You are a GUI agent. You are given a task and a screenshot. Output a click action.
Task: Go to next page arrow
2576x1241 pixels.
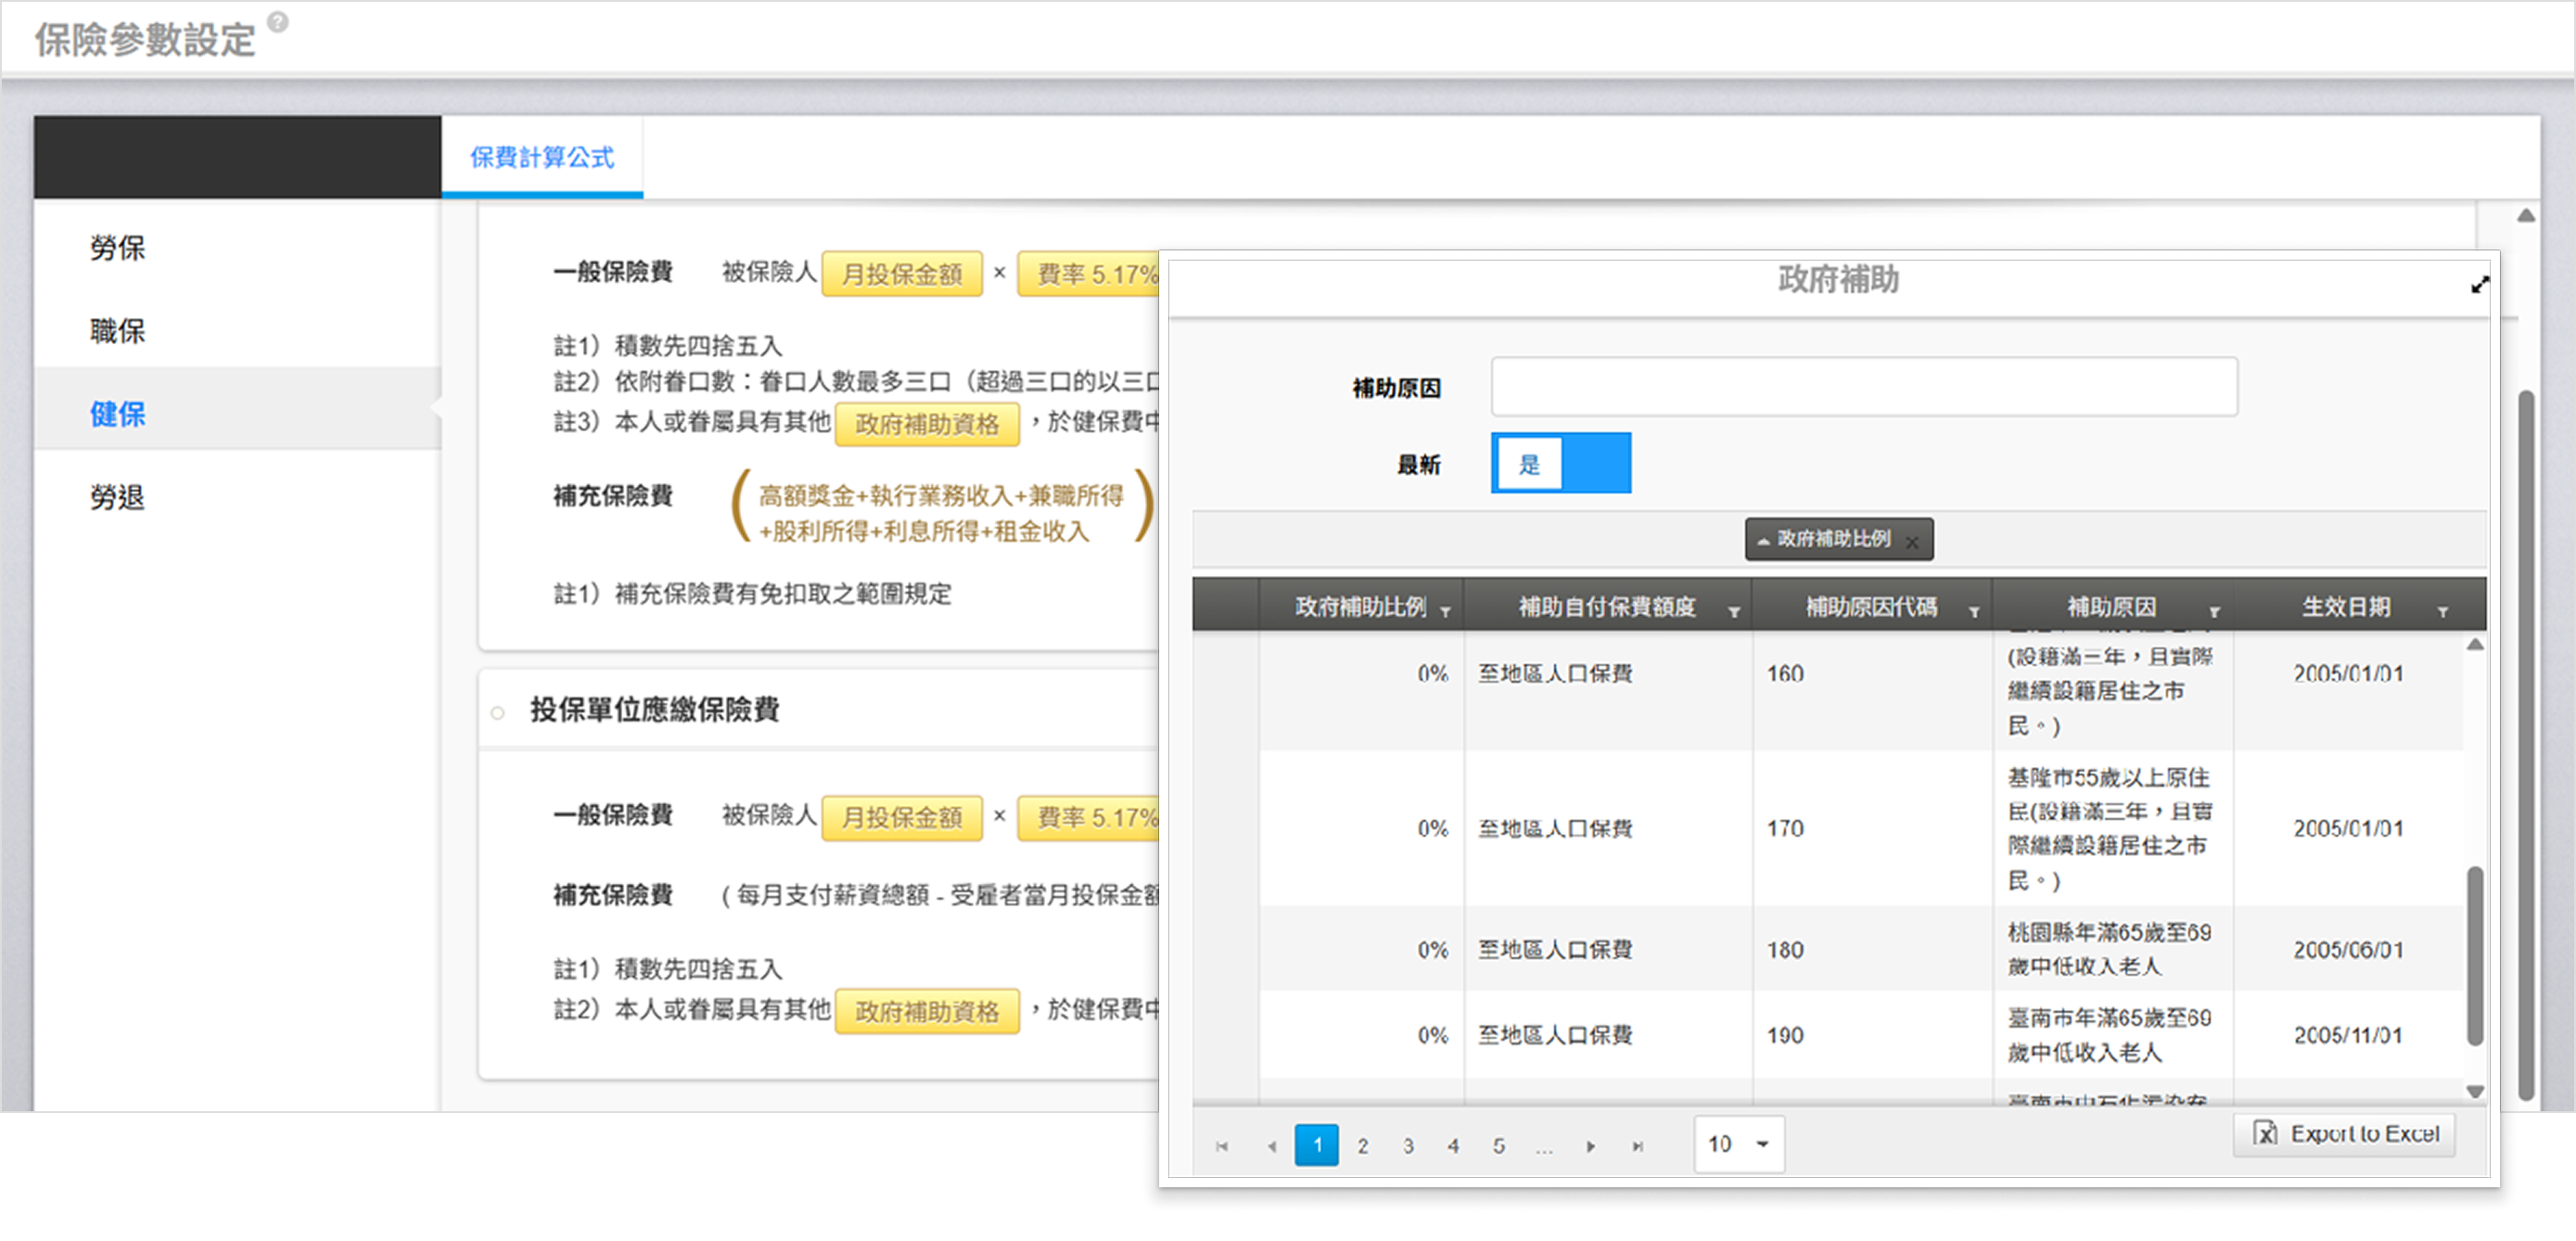pos(1591,1146)
